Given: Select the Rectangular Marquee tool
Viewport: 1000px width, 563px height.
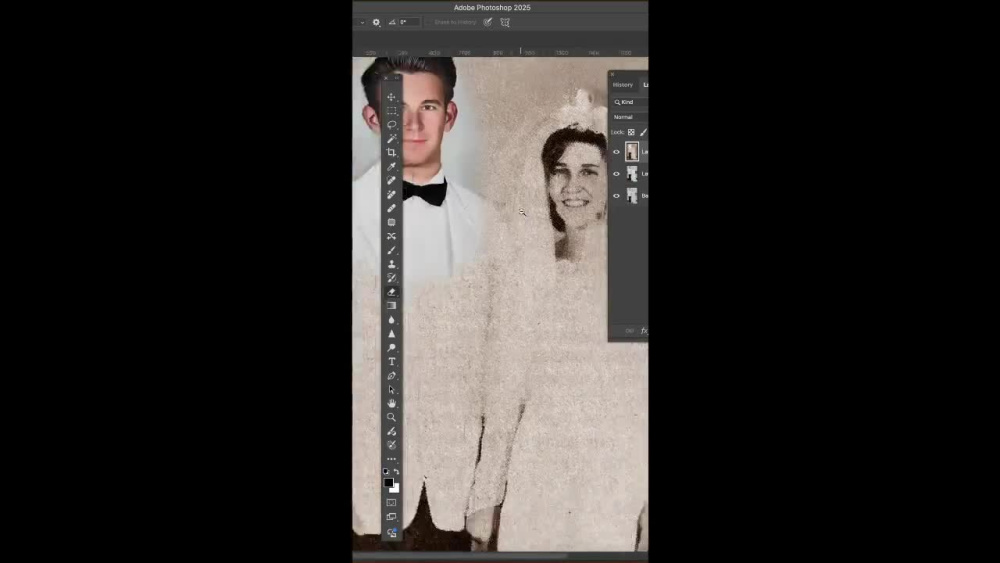Looking at the screenshot, I should click(x=392, y=111).
